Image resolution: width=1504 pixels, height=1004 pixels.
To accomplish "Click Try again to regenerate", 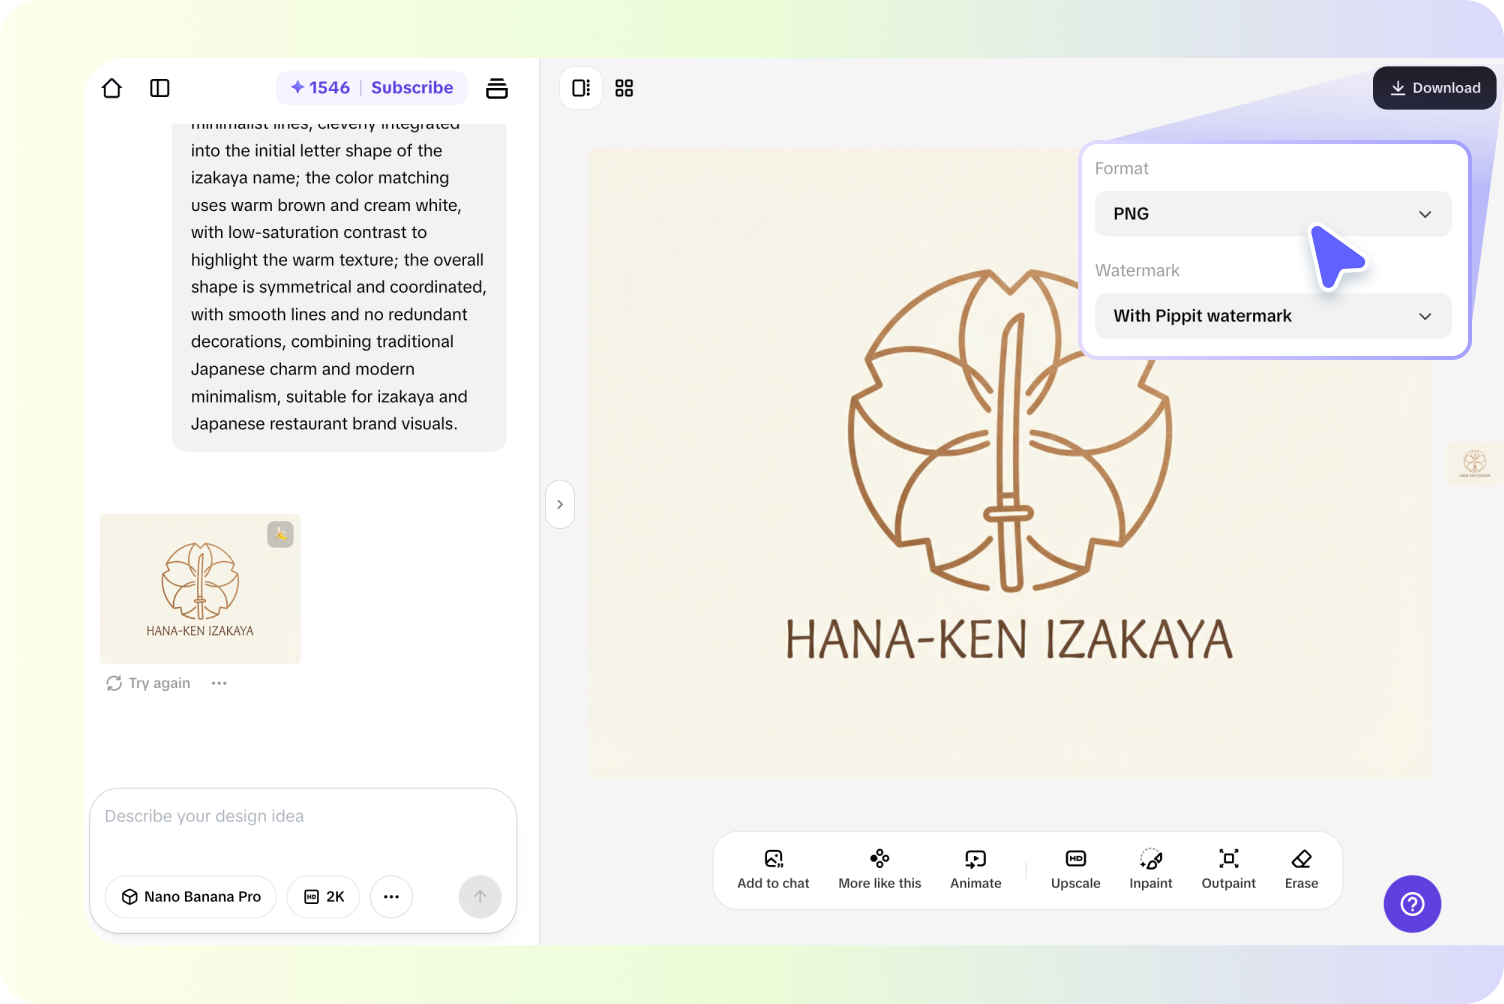I will click(148, 683).
